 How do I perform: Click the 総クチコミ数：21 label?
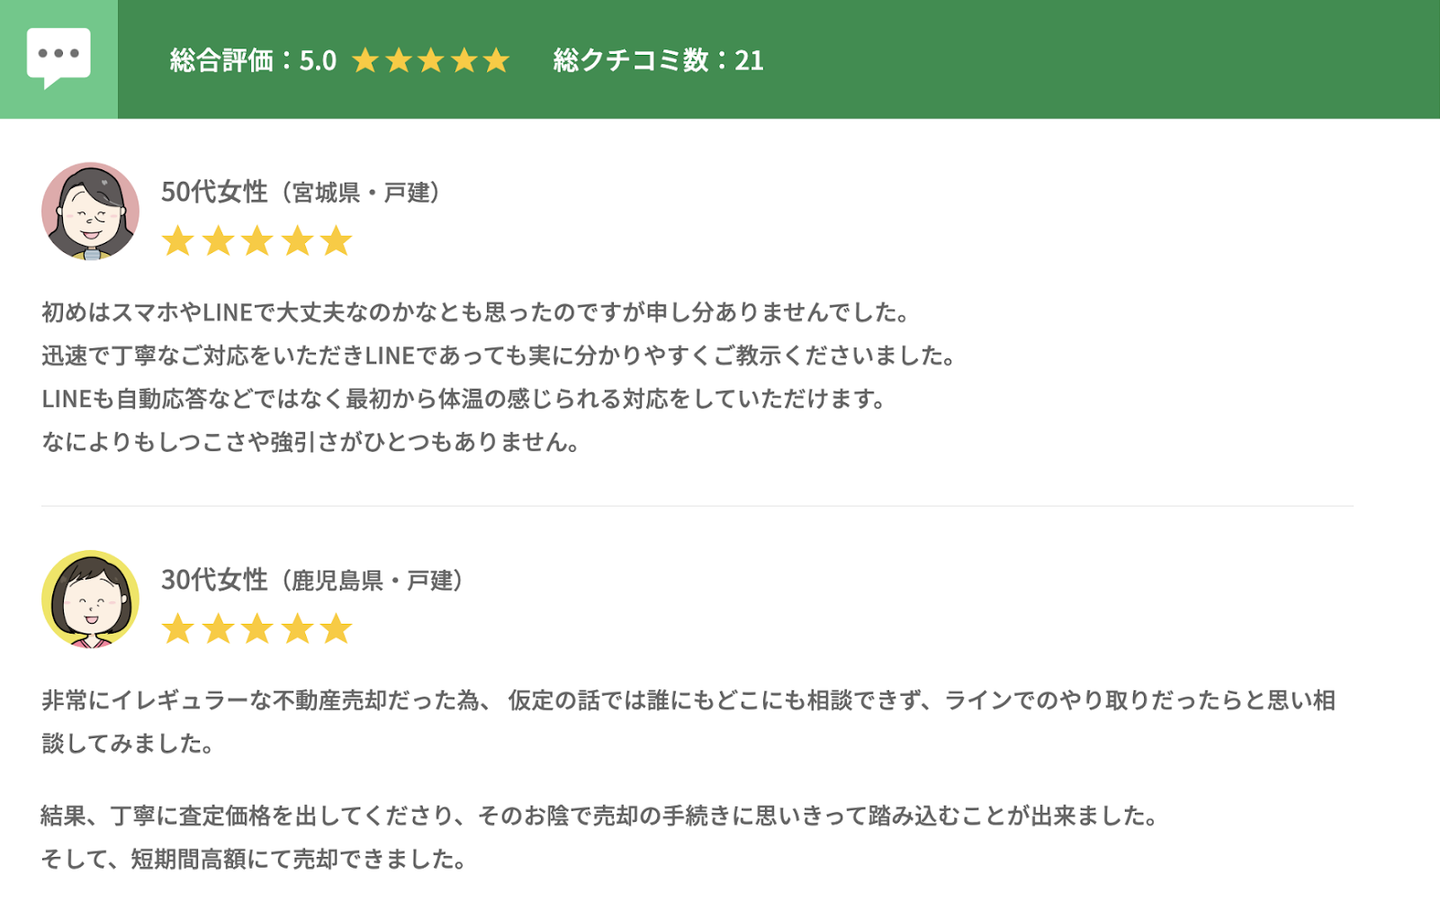658,60
